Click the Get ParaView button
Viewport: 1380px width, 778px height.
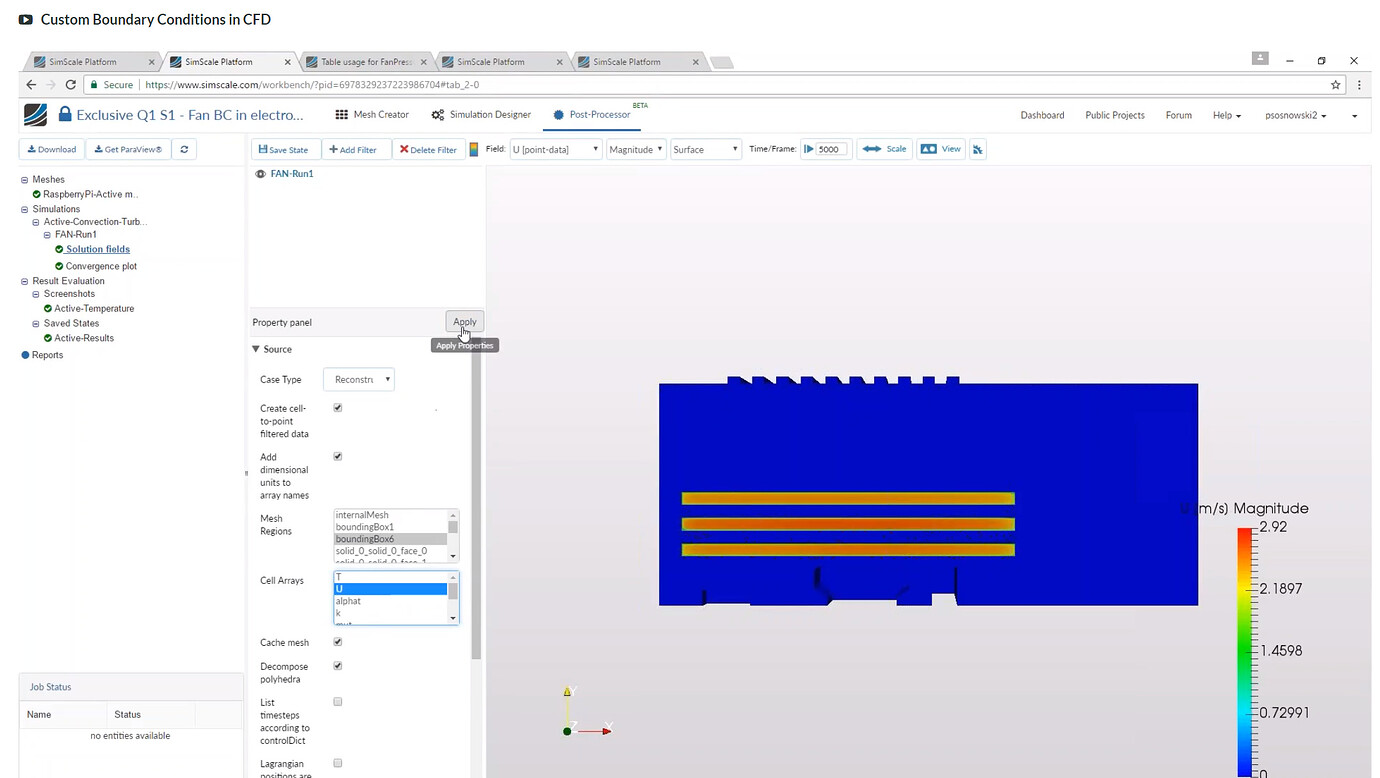127,148
